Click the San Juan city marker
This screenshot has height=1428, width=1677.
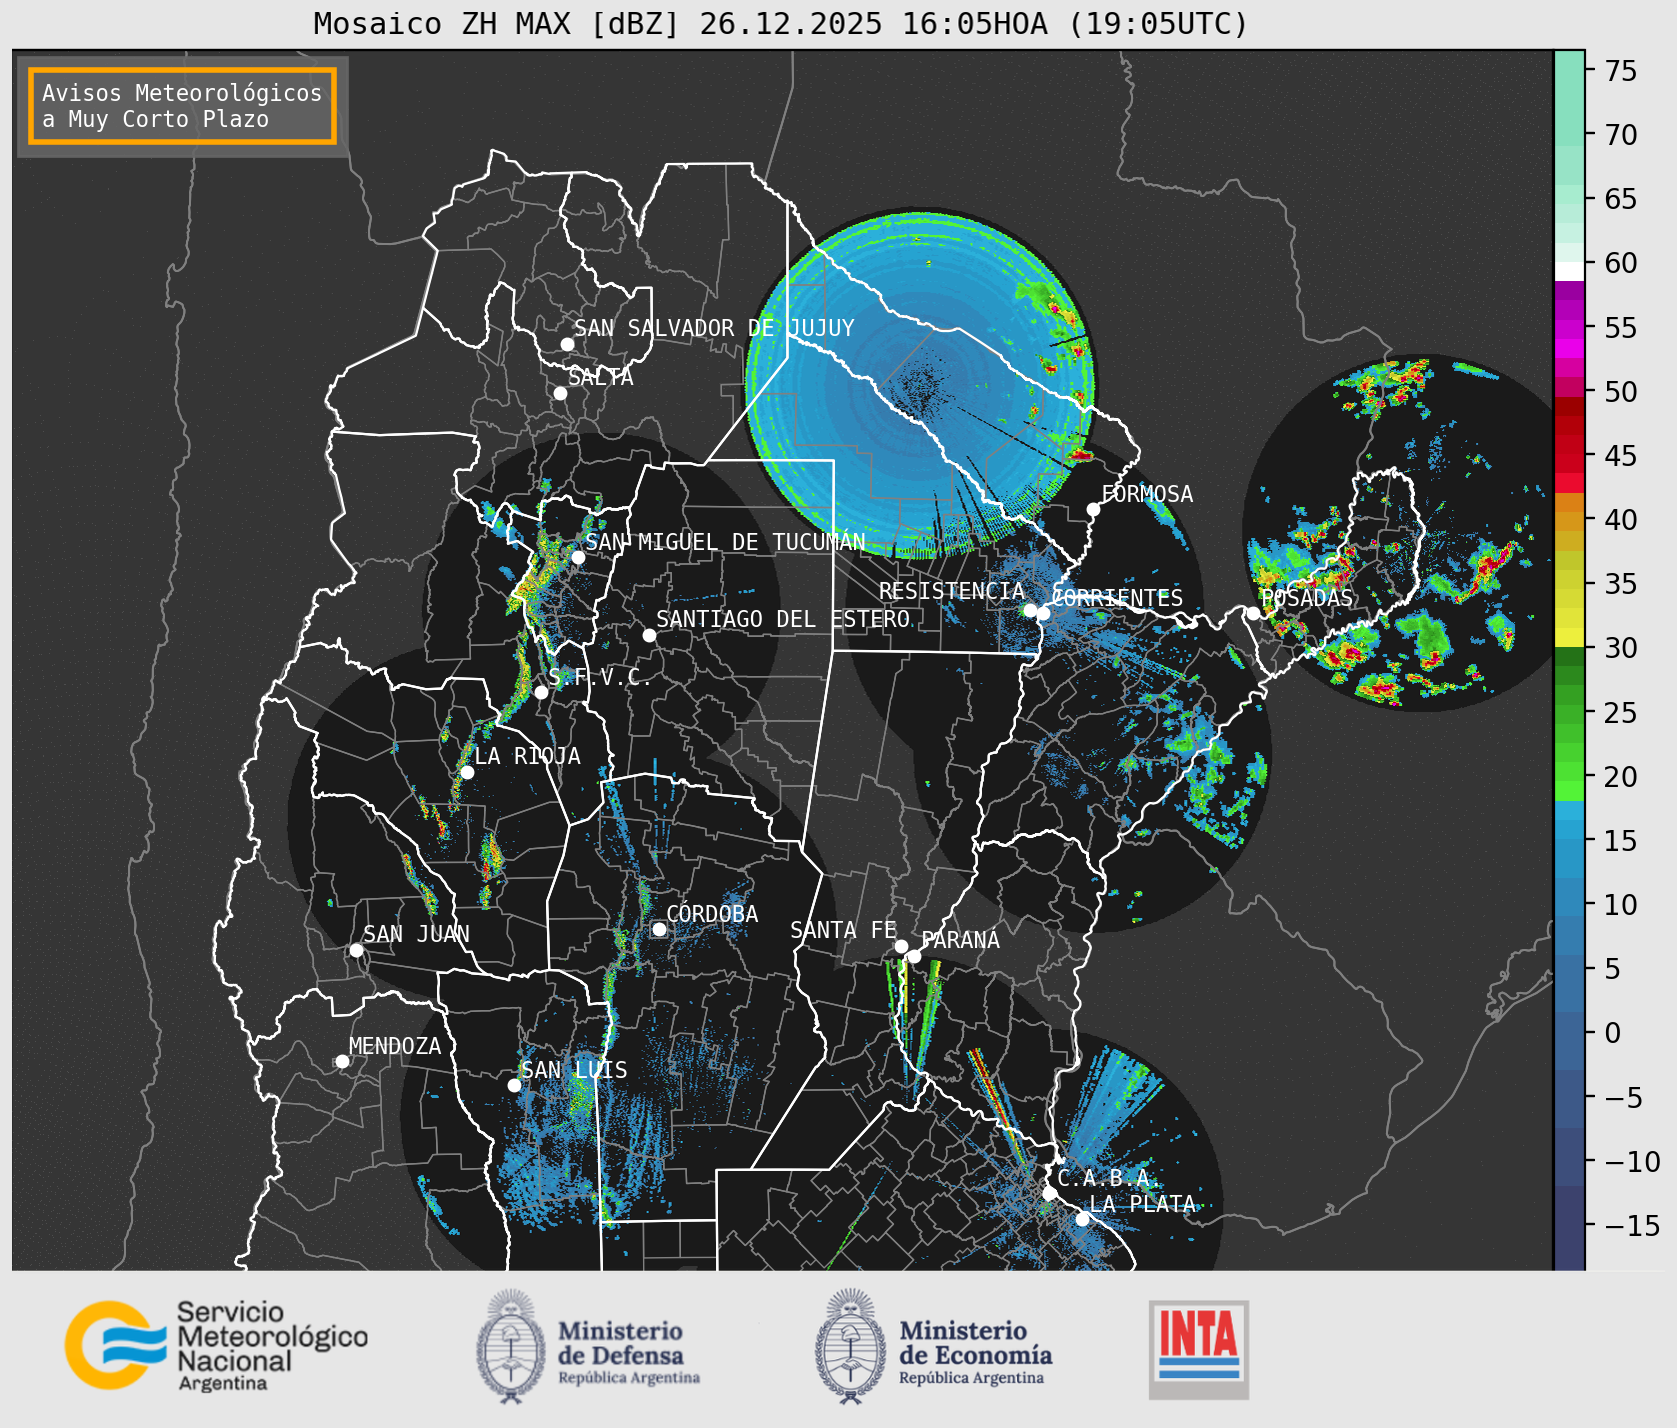pyautogui.click(x=356, y=950)
